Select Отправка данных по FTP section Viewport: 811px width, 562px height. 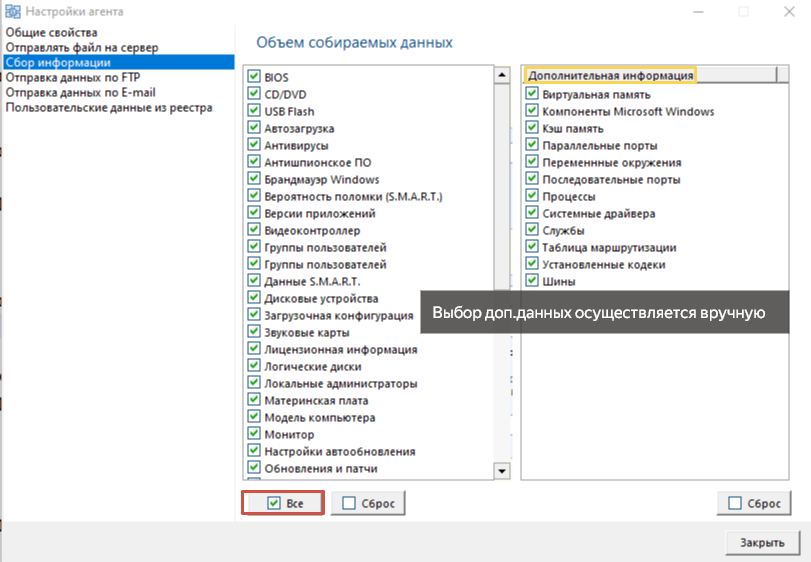73,78
